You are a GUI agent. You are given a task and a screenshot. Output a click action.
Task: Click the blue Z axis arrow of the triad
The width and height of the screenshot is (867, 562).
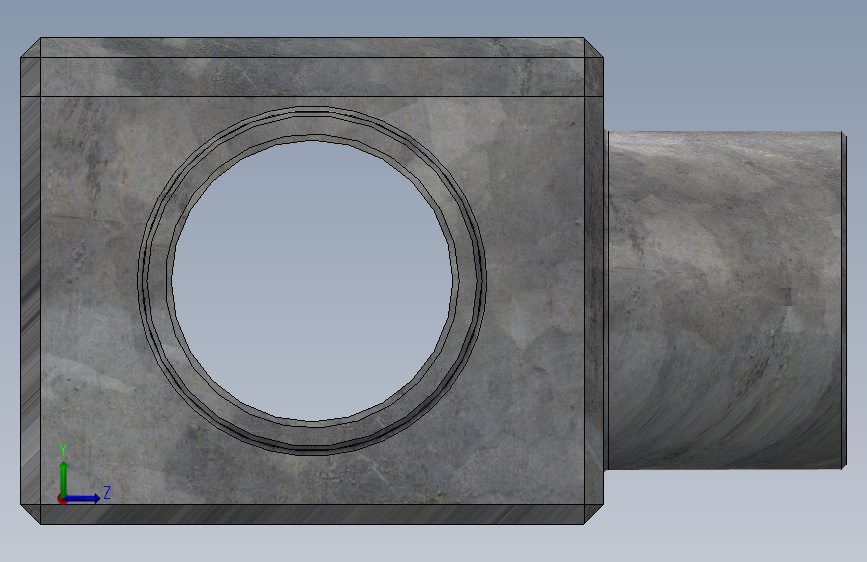click(x=83, y=498)
